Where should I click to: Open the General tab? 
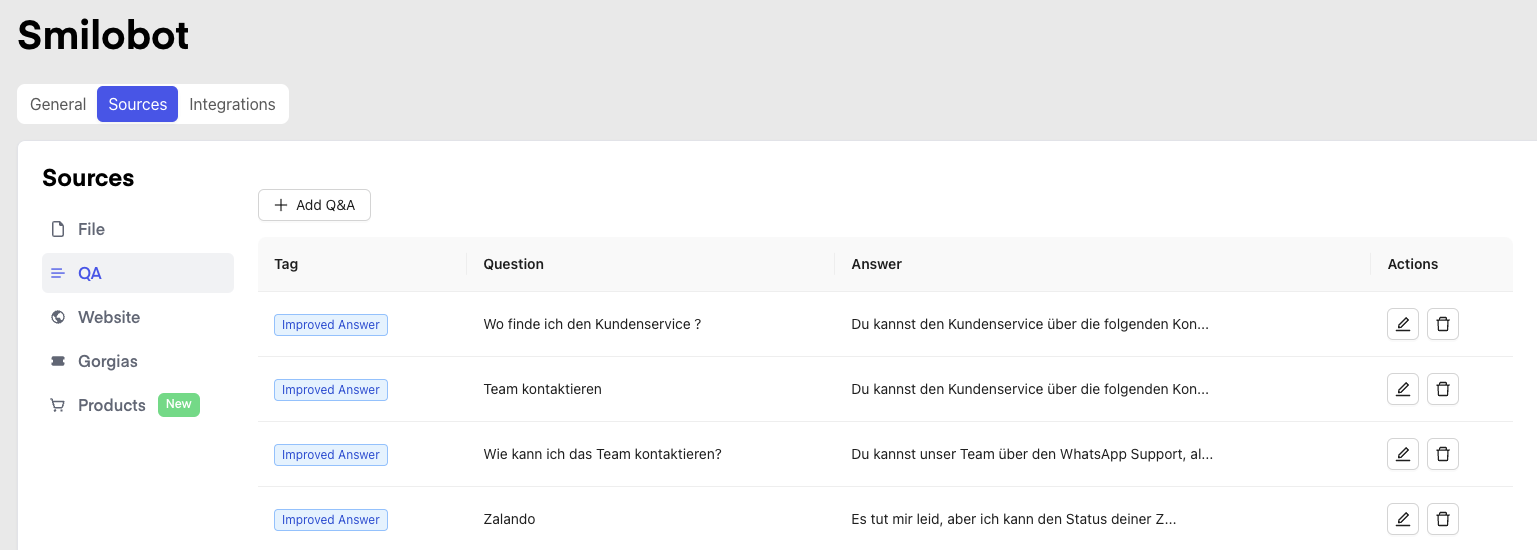pyautogui.click(x=58, y=104)
